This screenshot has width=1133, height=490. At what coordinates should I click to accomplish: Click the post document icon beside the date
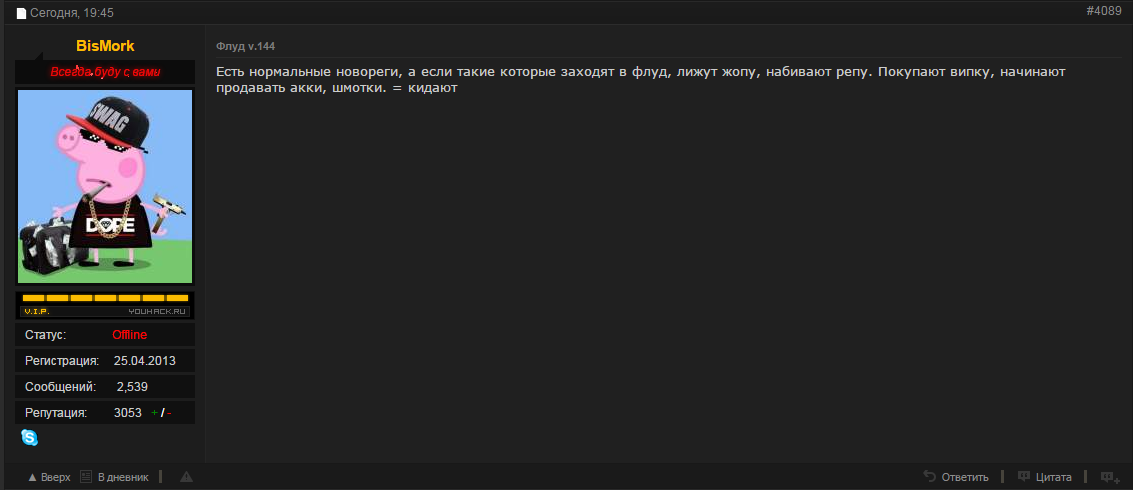pos(21,13)
